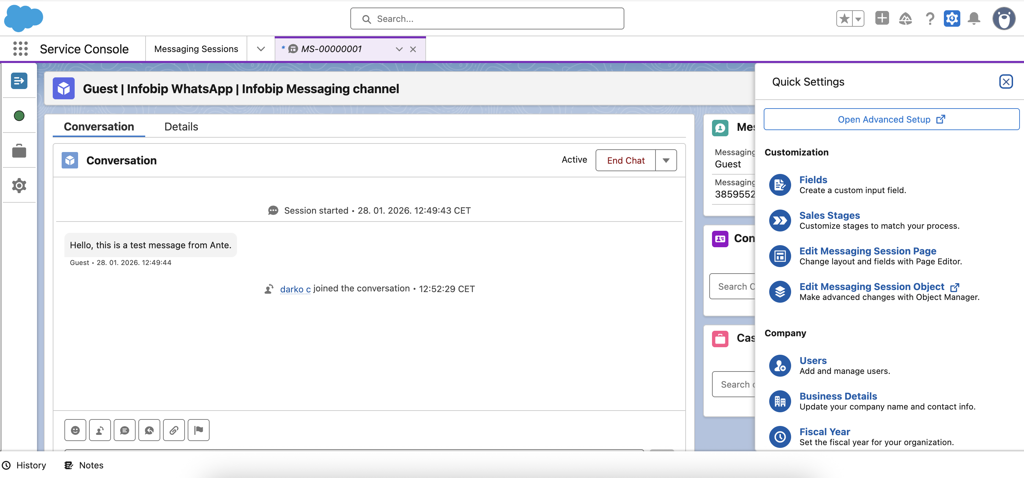Open Messaging Sessions navigation tab

click(x=196, y=49)
